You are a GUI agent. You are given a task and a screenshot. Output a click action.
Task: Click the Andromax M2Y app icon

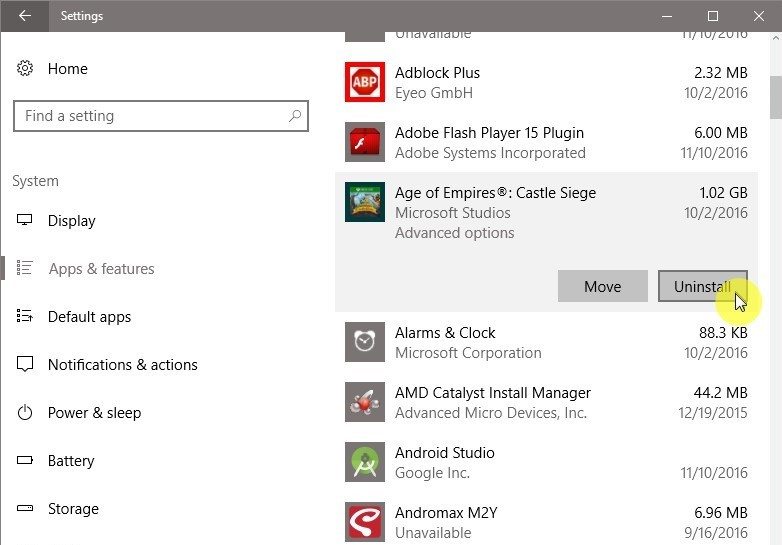[365, 522]
